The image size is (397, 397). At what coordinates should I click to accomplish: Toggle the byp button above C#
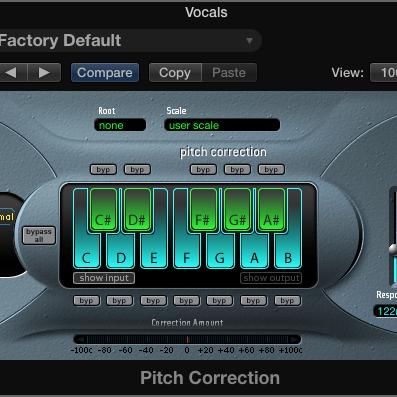[x=103, y=169]
